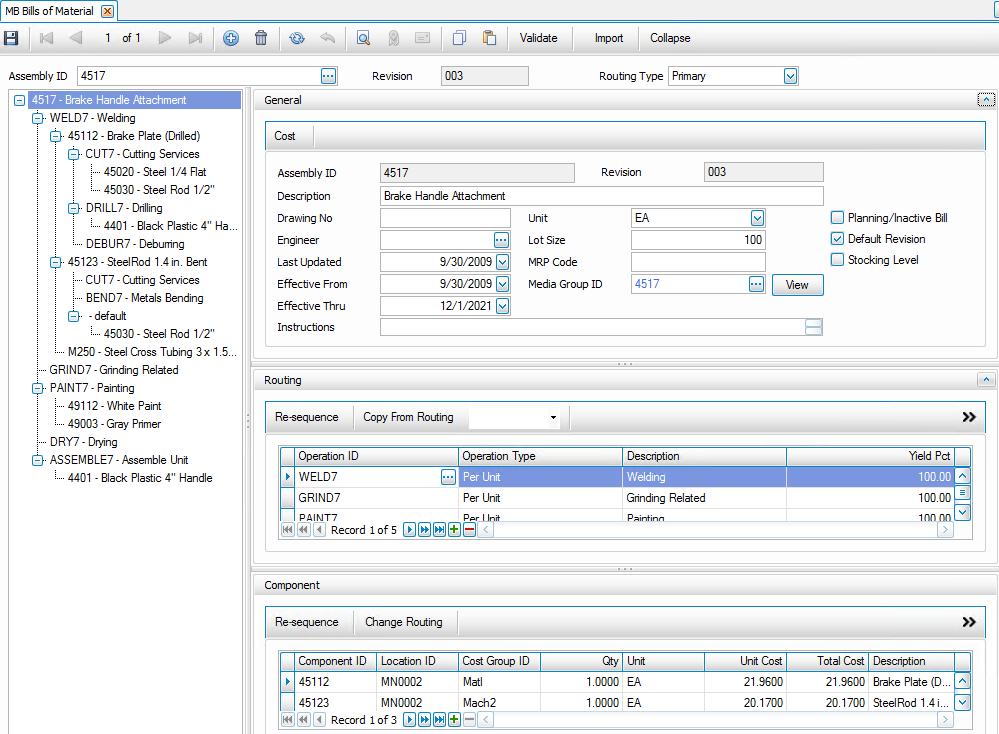Open the Routing Type dropdown
The height and width of the screenshot is (734, 999).
790,76
